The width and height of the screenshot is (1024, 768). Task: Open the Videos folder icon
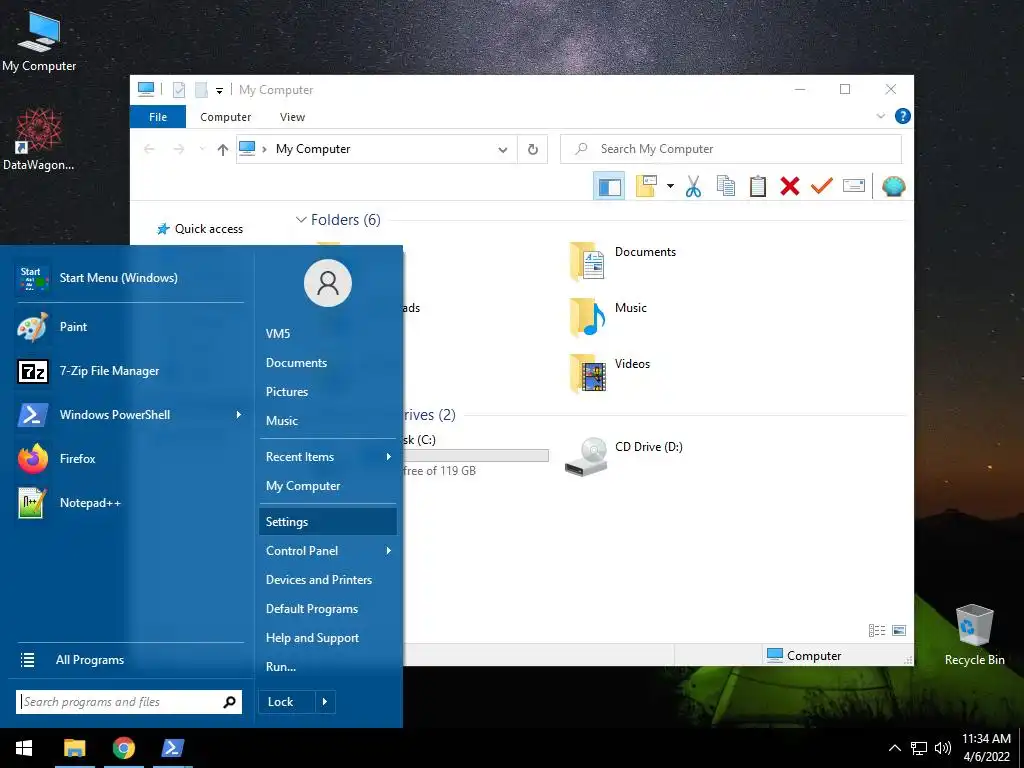pyautogui.click(x=587, y=374)
